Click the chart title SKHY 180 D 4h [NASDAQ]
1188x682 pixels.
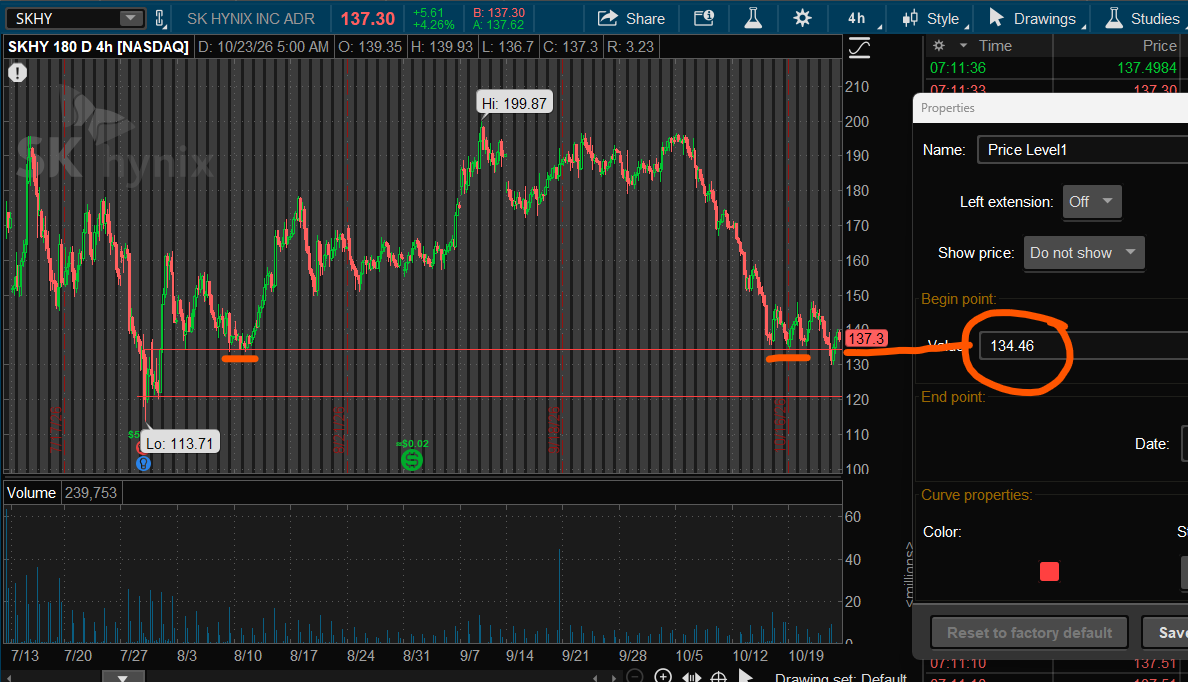tap(98, 47)
